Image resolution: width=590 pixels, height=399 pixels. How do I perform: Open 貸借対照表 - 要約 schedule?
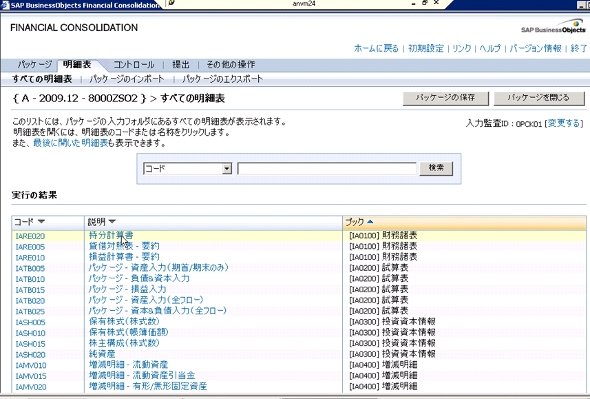click(124, 246)
